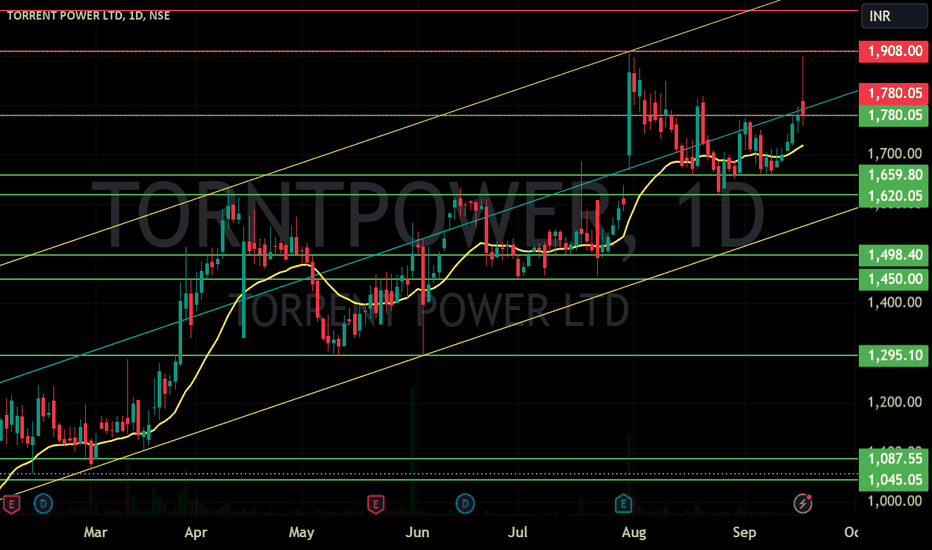
Task: Click the 1,000.00 price axis value
Action: (x=895, y=501)
